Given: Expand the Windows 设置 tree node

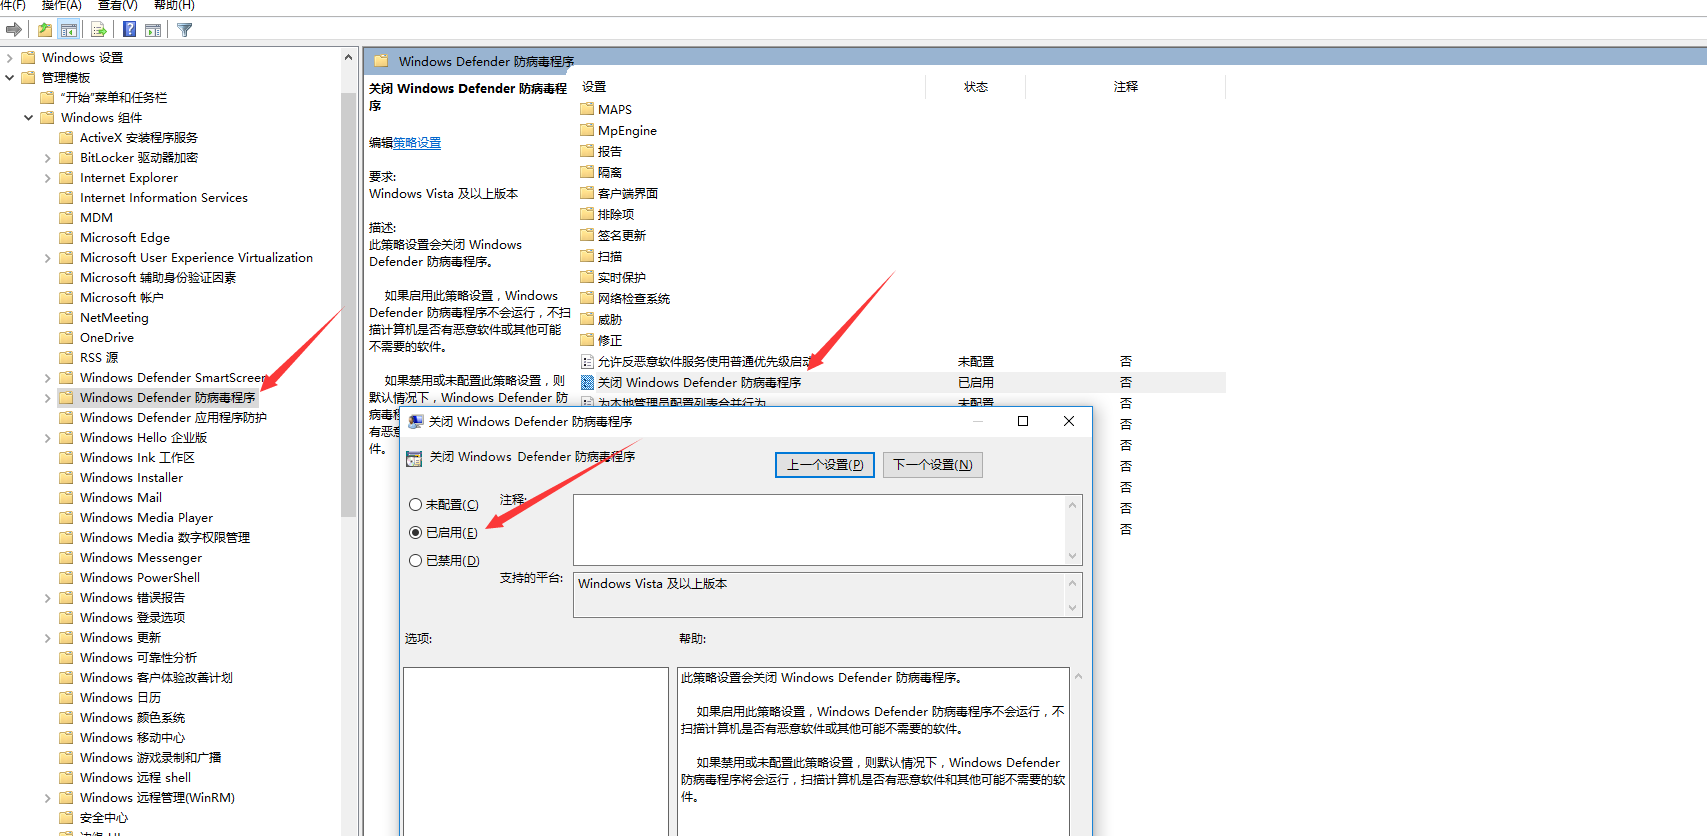Looking at the screenshot, I should [10, 58].
